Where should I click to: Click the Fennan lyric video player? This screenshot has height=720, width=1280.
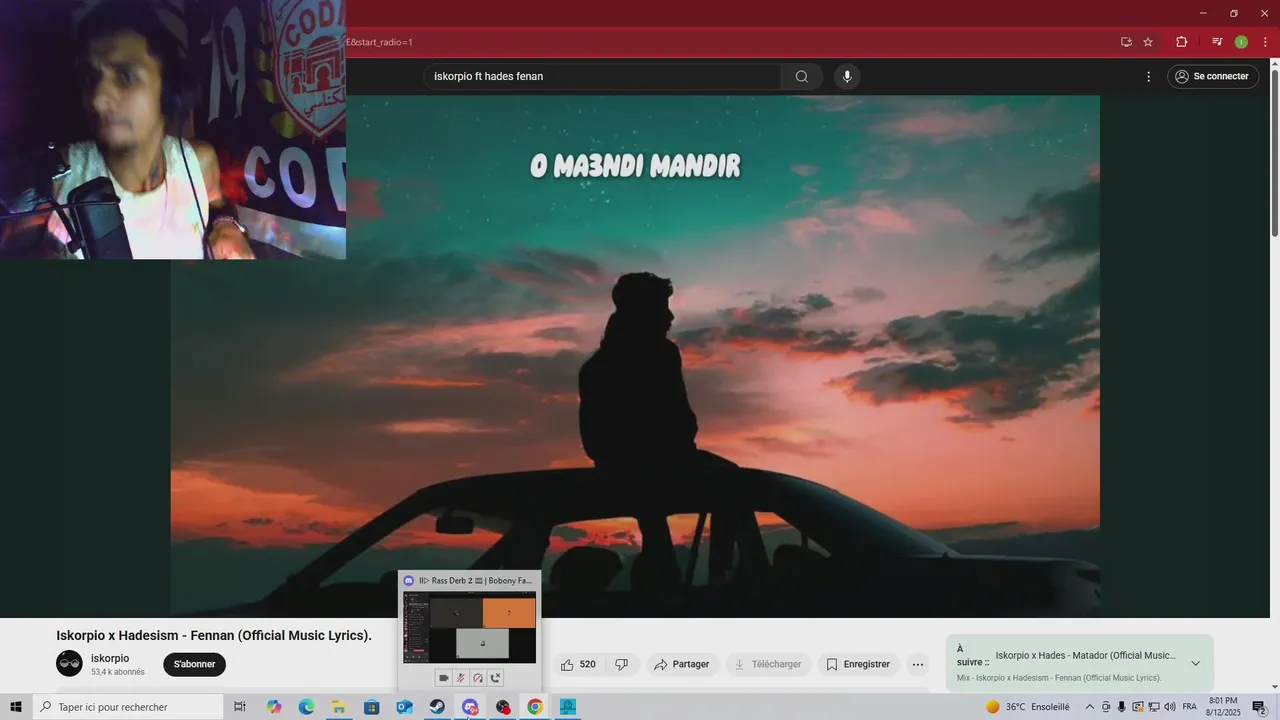coord(635,355)
